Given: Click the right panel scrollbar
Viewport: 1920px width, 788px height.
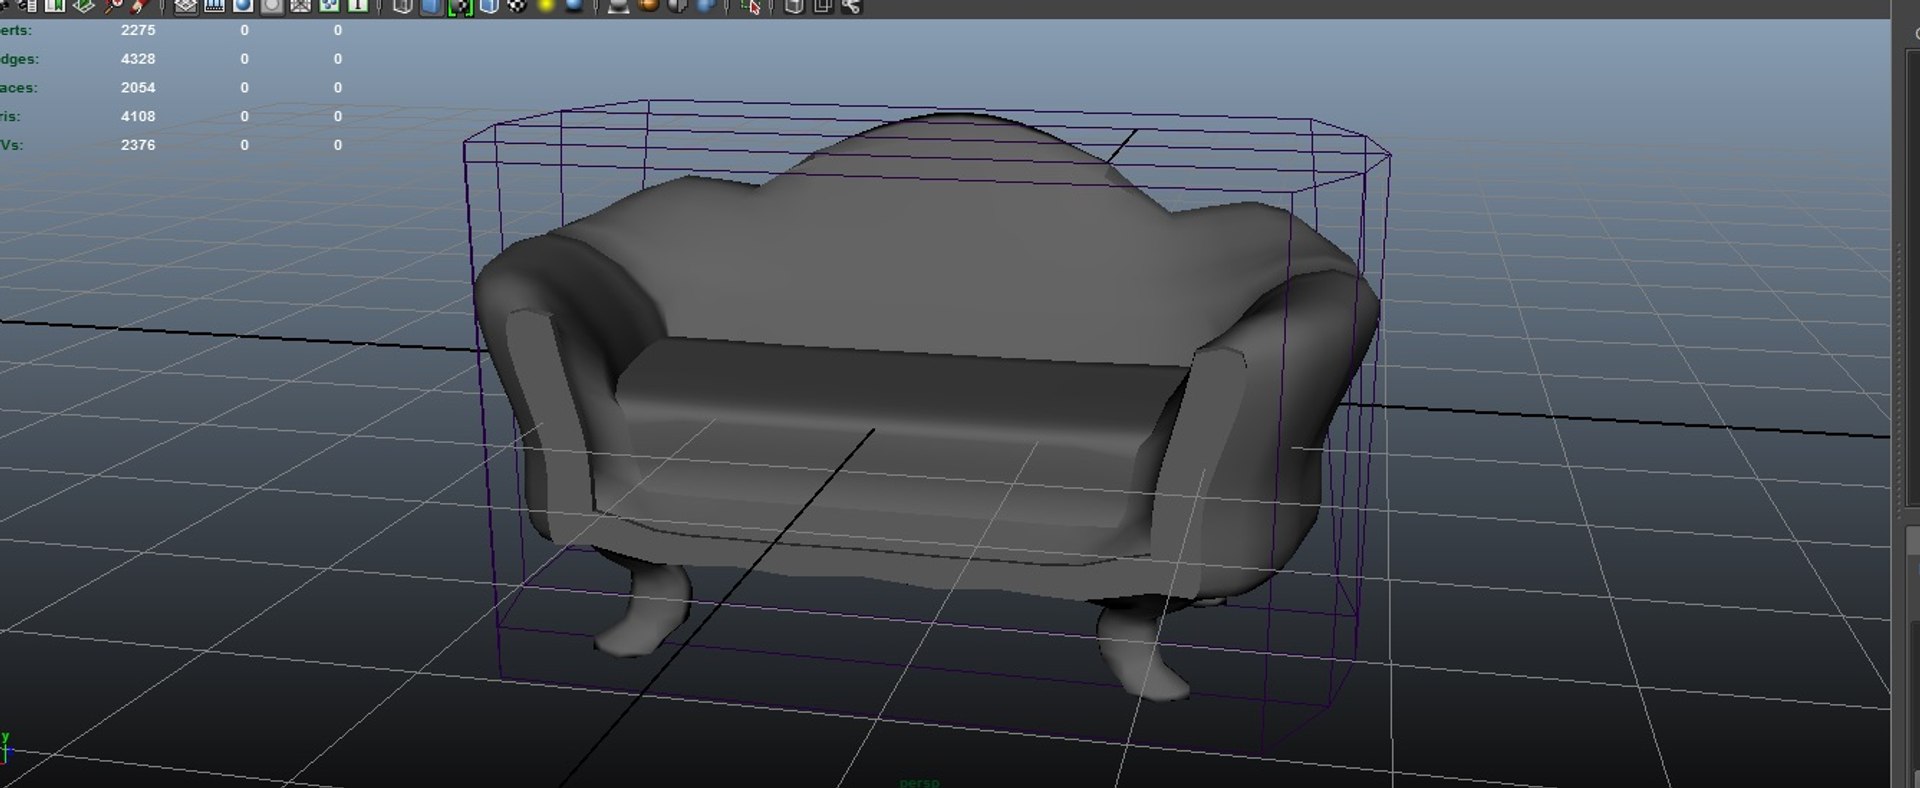Looking at the screenshot, I should pyautogui.click(x=1898, y=380).
